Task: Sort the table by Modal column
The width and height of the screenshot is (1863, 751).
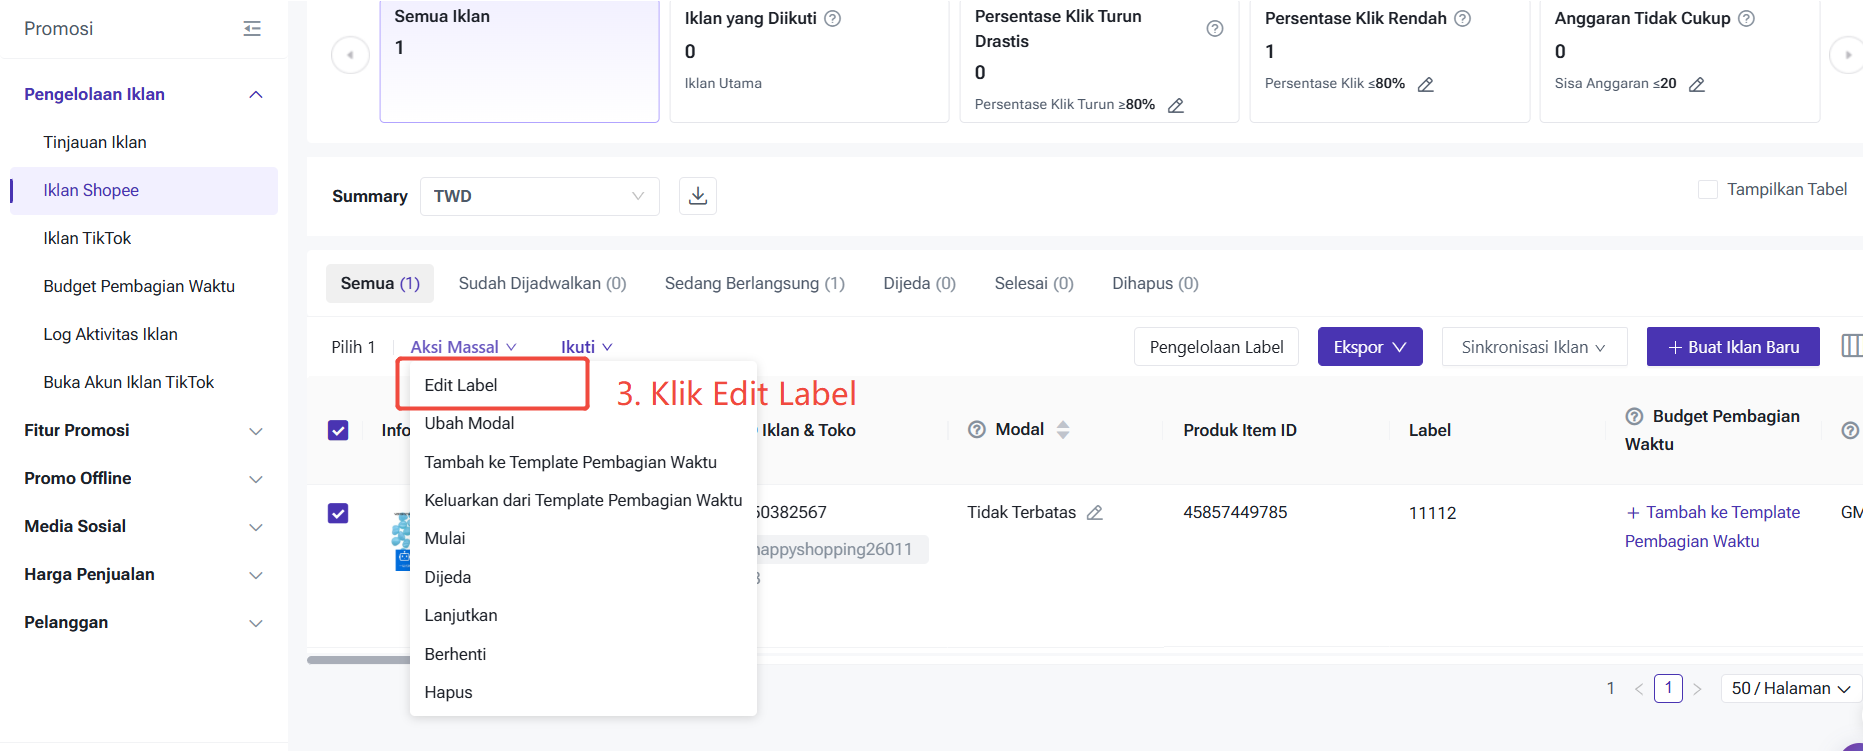Action: 1063,430
